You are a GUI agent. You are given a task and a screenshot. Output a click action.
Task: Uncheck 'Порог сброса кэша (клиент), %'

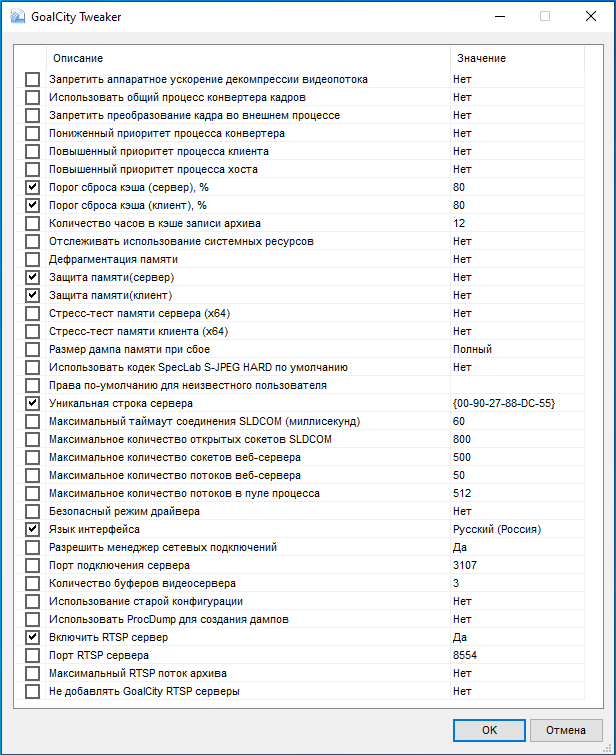[32, 205]
